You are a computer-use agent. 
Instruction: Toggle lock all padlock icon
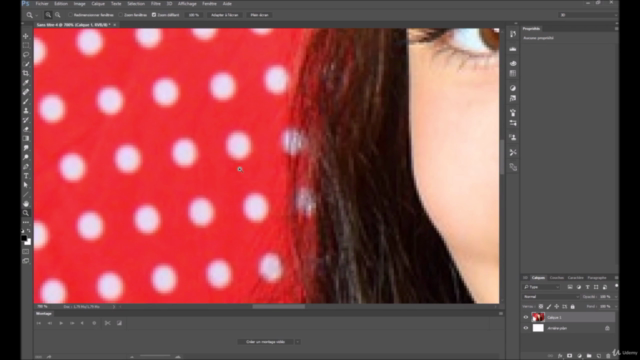(x=573, y=306)
